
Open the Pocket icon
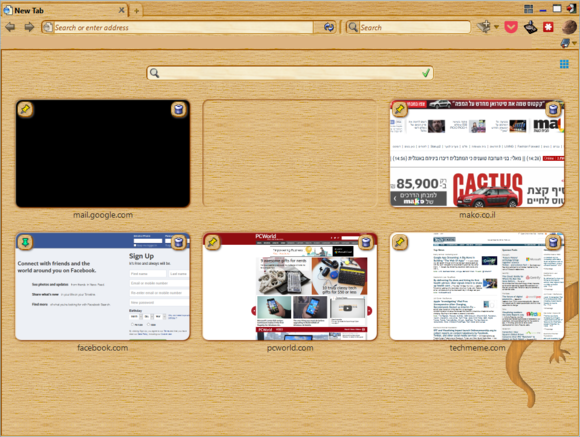pyautogui.click(x=511, y=27)
